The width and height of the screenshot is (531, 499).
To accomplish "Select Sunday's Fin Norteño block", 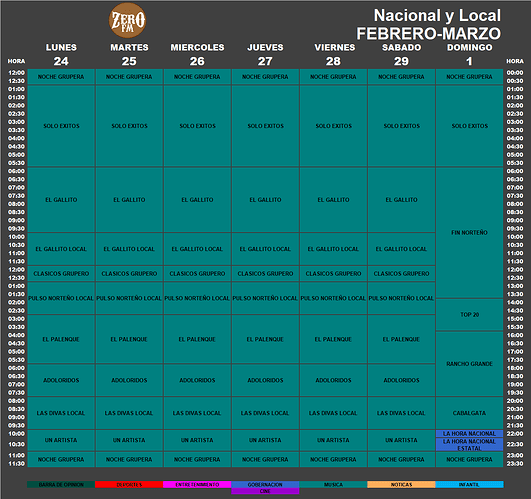I will point(469,233).
